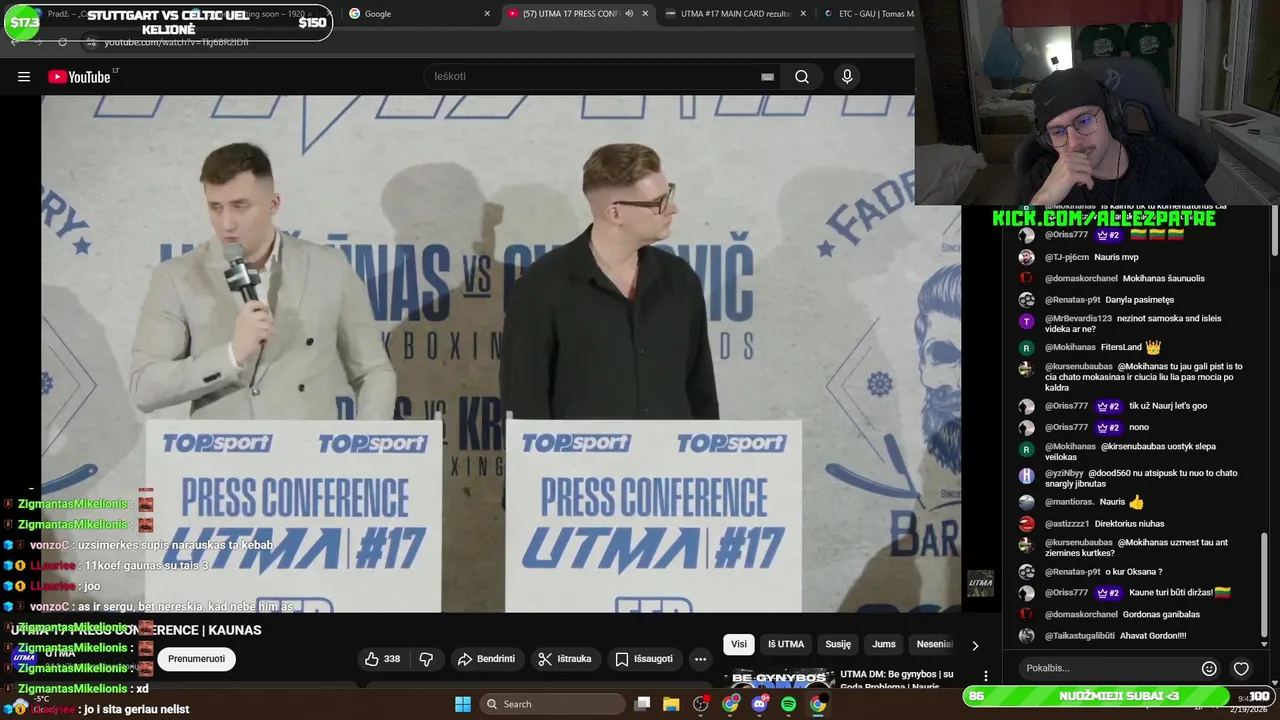The height and width of the screenshot is (720, 1280).
Task: Mute the audio-playing UTMA tab speaker icon
Action: [x=629, y=14]
